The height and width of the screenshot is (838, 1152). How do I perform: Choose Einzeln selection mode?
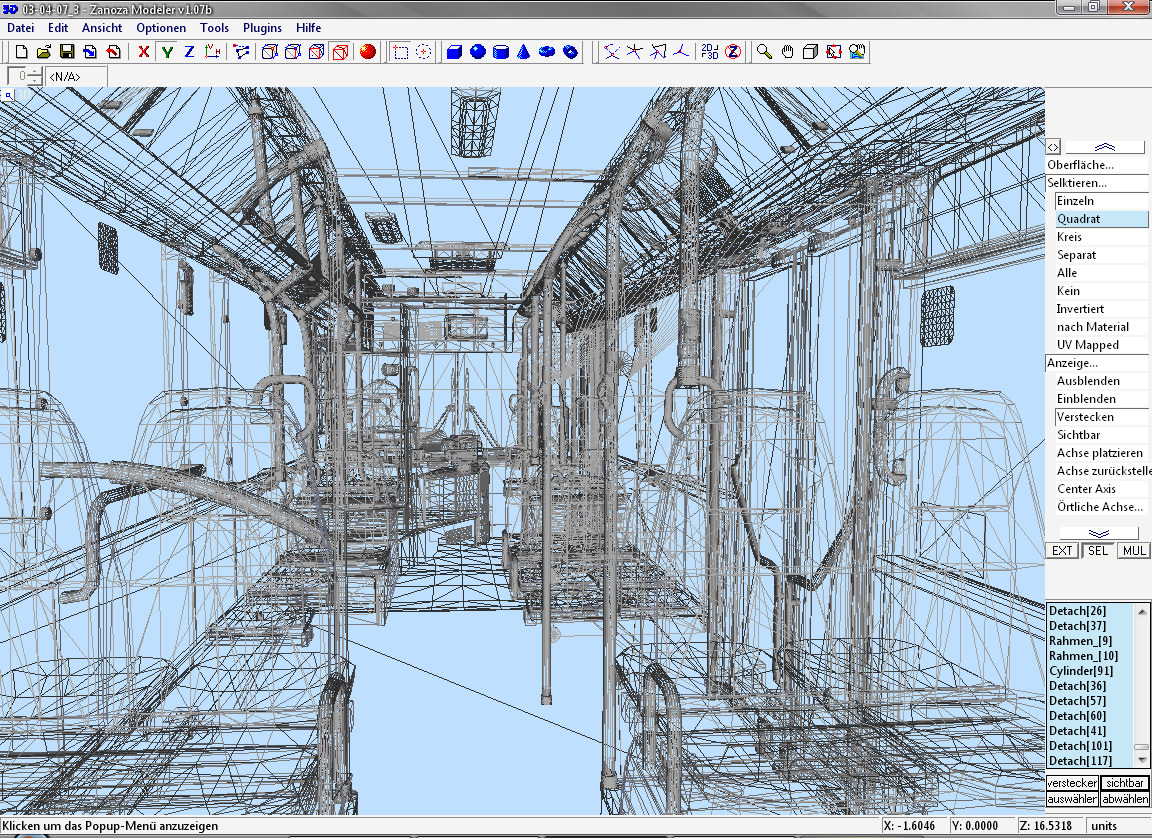point(1101,201)
